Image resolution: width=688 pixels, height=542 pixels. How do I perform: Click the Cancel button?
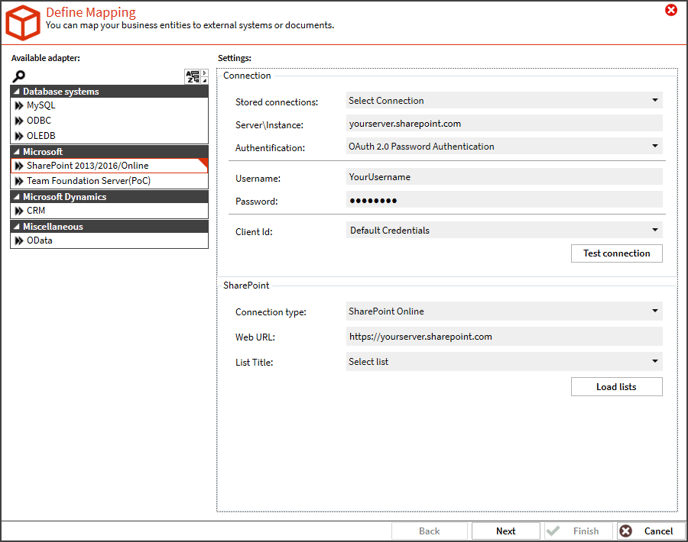coord(651,531)
